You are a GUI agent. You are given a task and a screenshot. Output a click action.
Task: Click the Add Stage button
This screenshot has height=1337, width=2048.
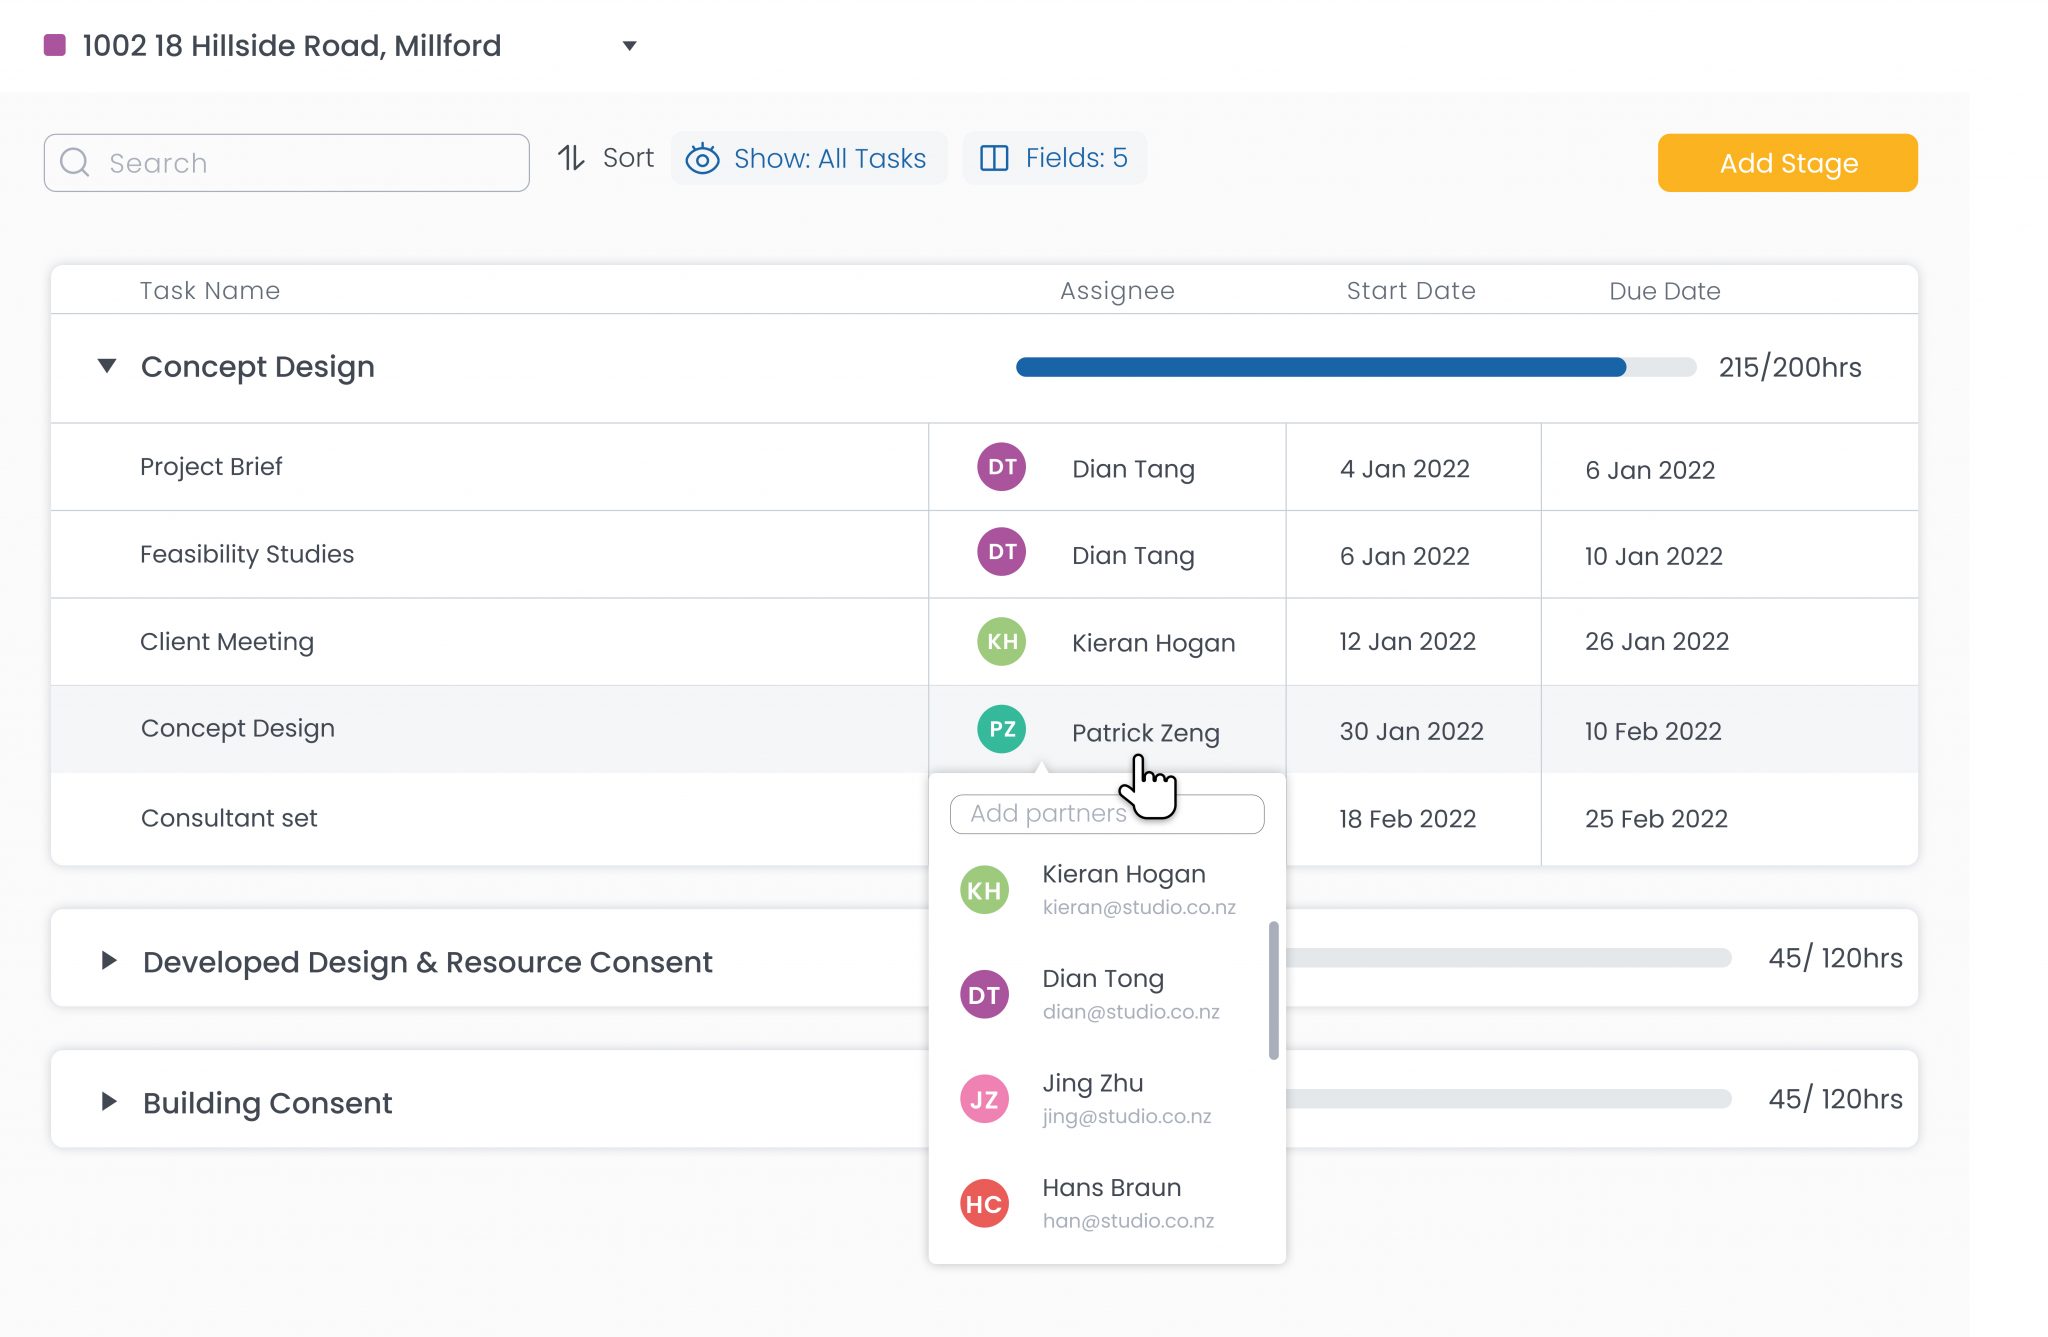click(x=1787, y=162)
